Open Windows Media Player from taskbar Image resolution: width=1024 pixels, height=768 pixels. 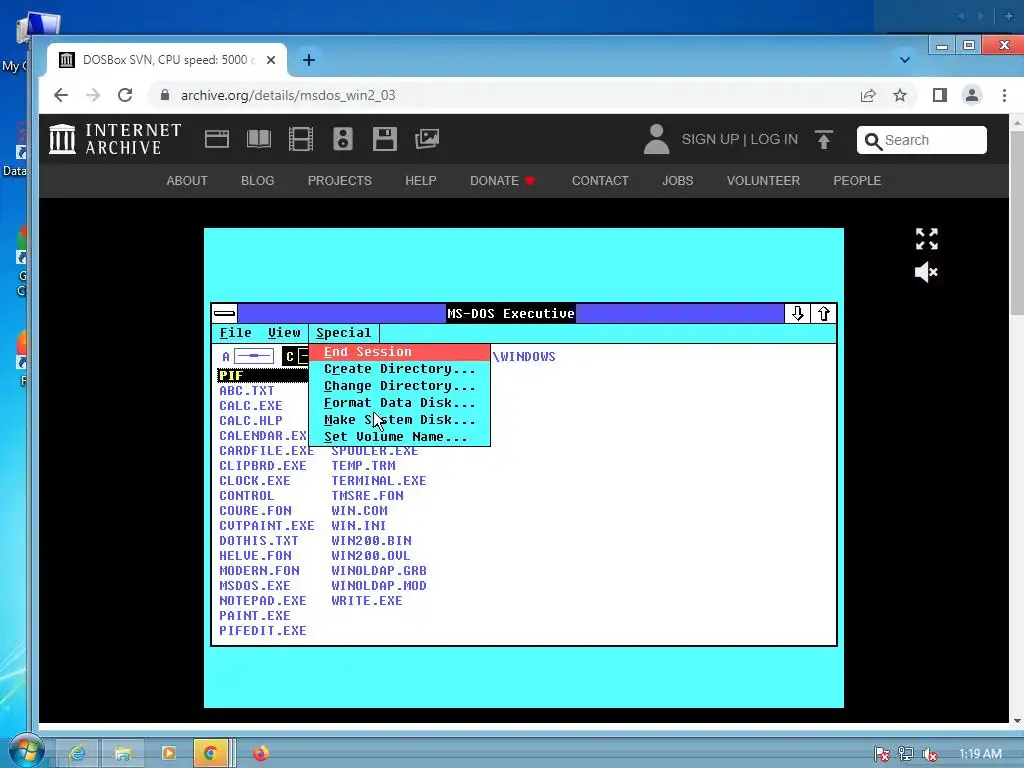(x=168, y=753)
